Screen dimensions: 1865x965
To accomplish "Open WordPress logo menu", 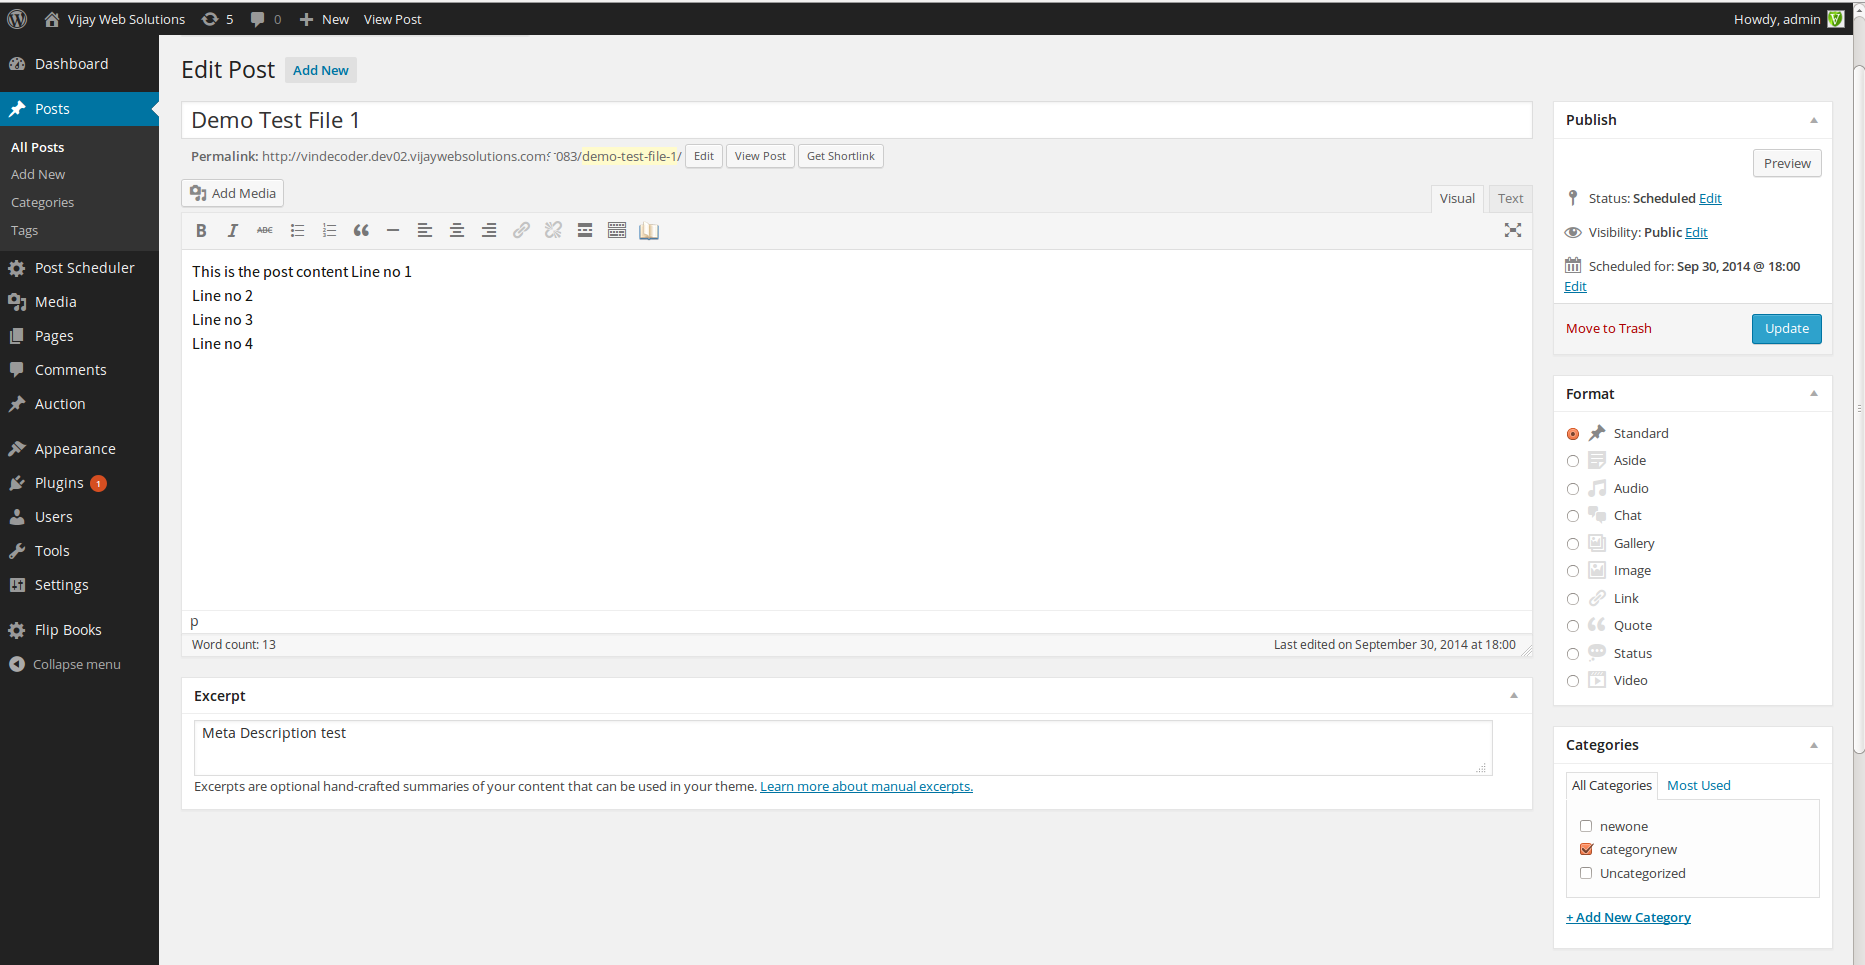I will coord(17,19).
